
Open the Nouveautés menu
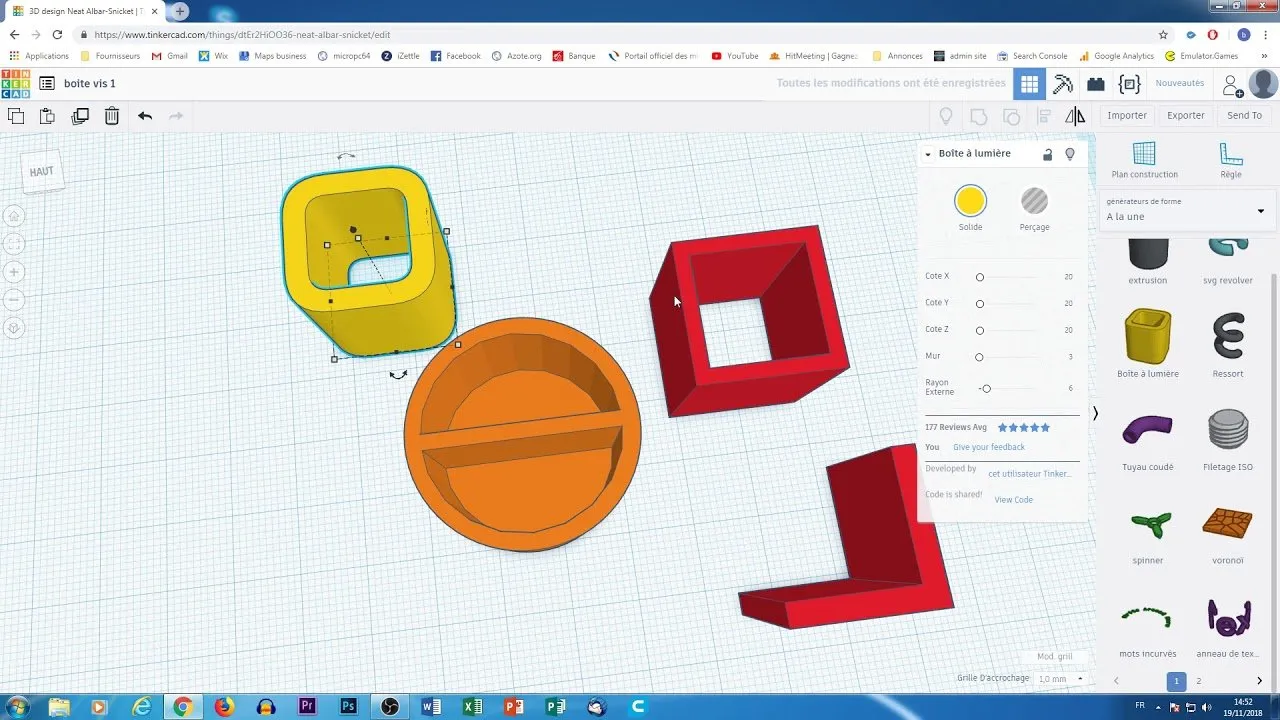pyautogui.click(x=1180, y=84)
